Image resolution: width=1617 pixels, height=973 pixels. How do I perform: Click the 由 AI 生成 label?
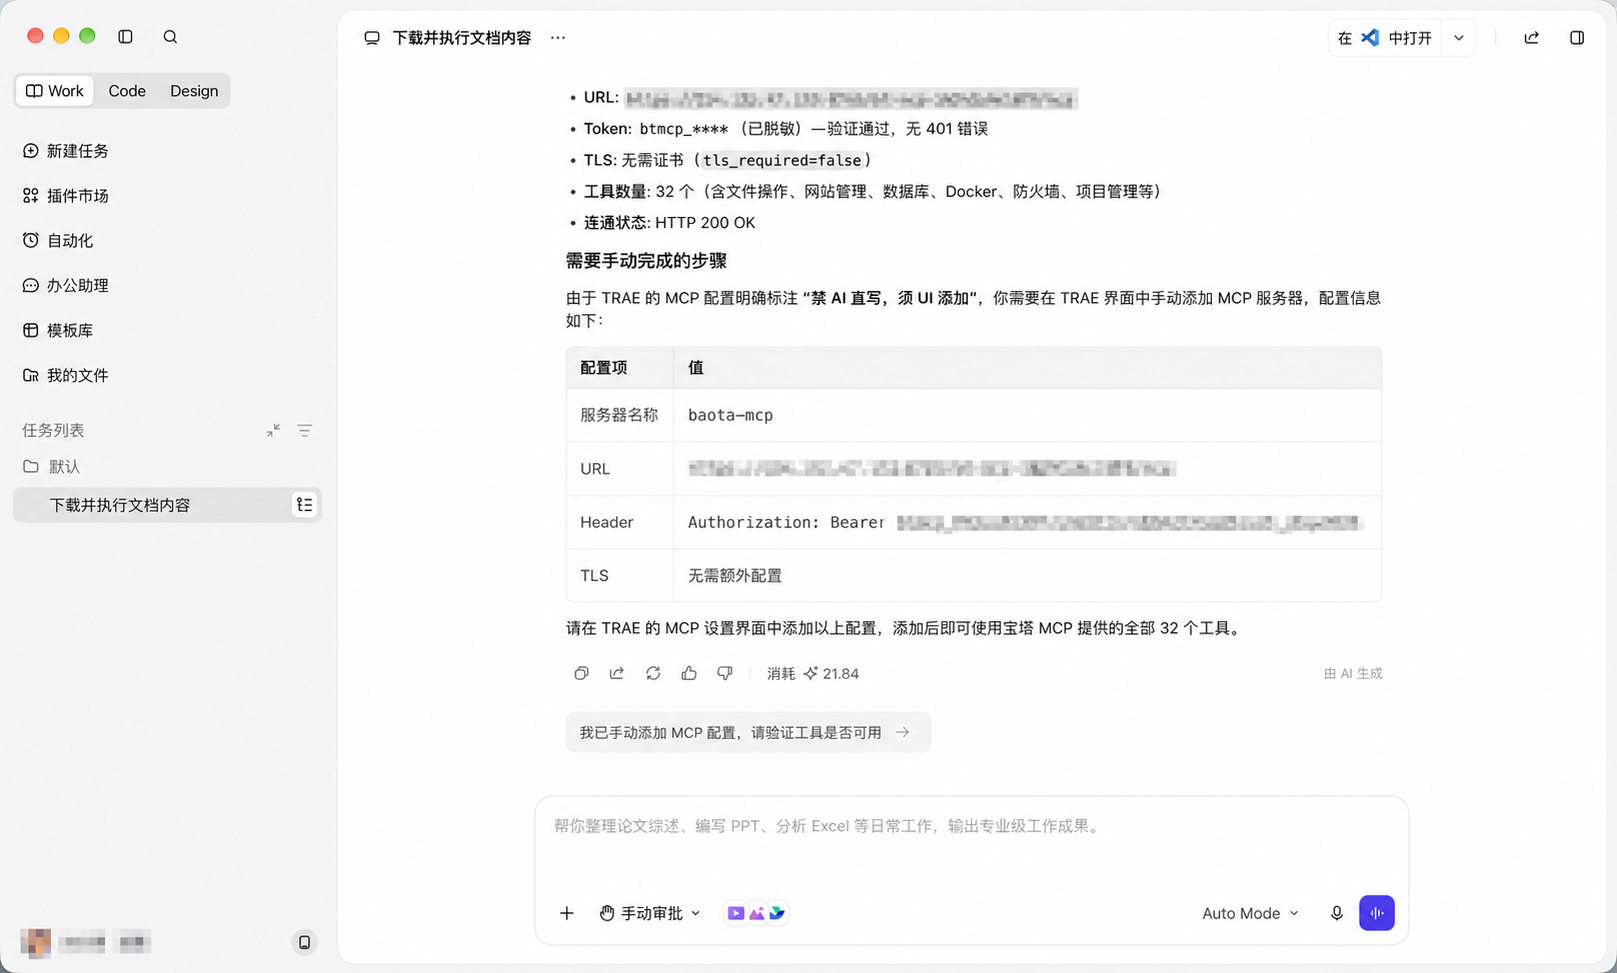pyautogui.click(x=1353, y=674)
